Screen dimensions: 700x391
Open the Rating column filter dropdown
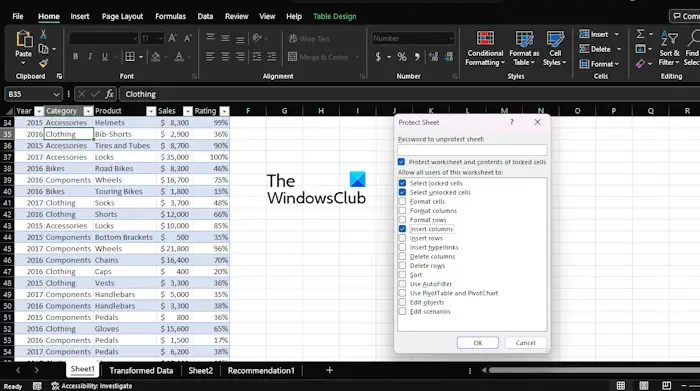pos(224,111)
